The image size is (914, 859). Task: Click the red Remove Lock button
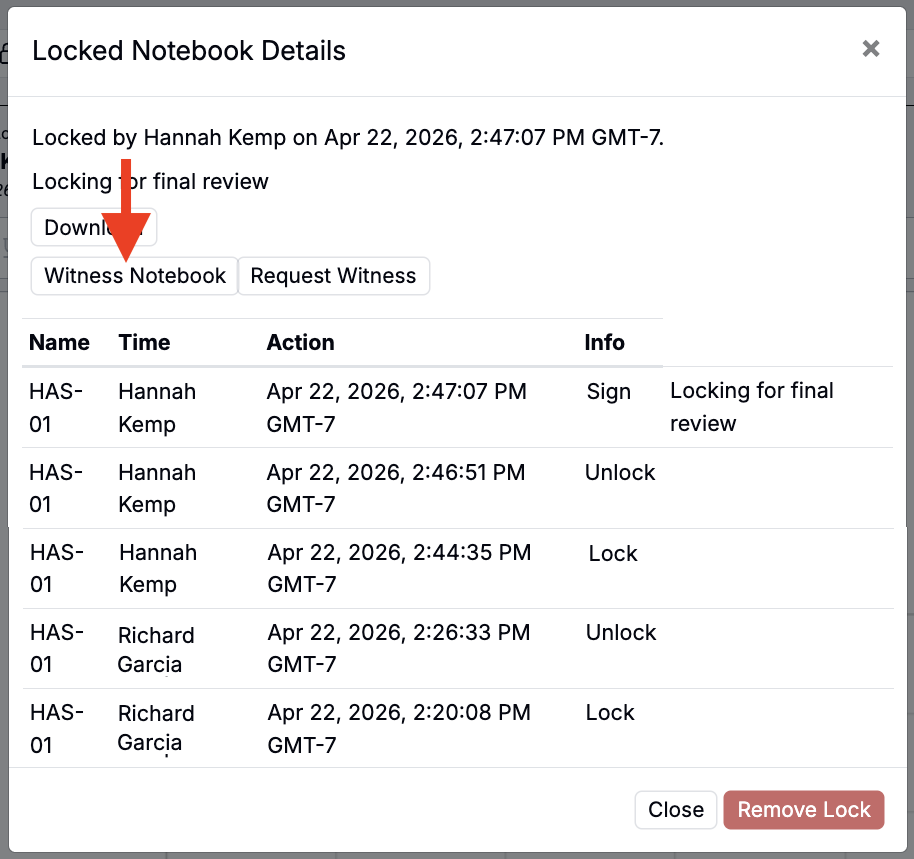(x=804, y=810)
